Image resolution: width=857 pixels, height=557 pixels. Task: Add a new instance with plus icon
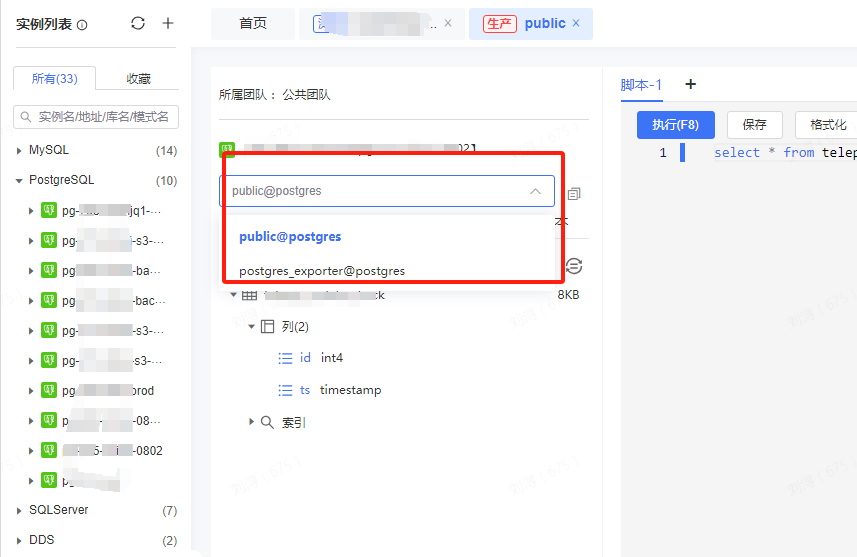point(168,23)
